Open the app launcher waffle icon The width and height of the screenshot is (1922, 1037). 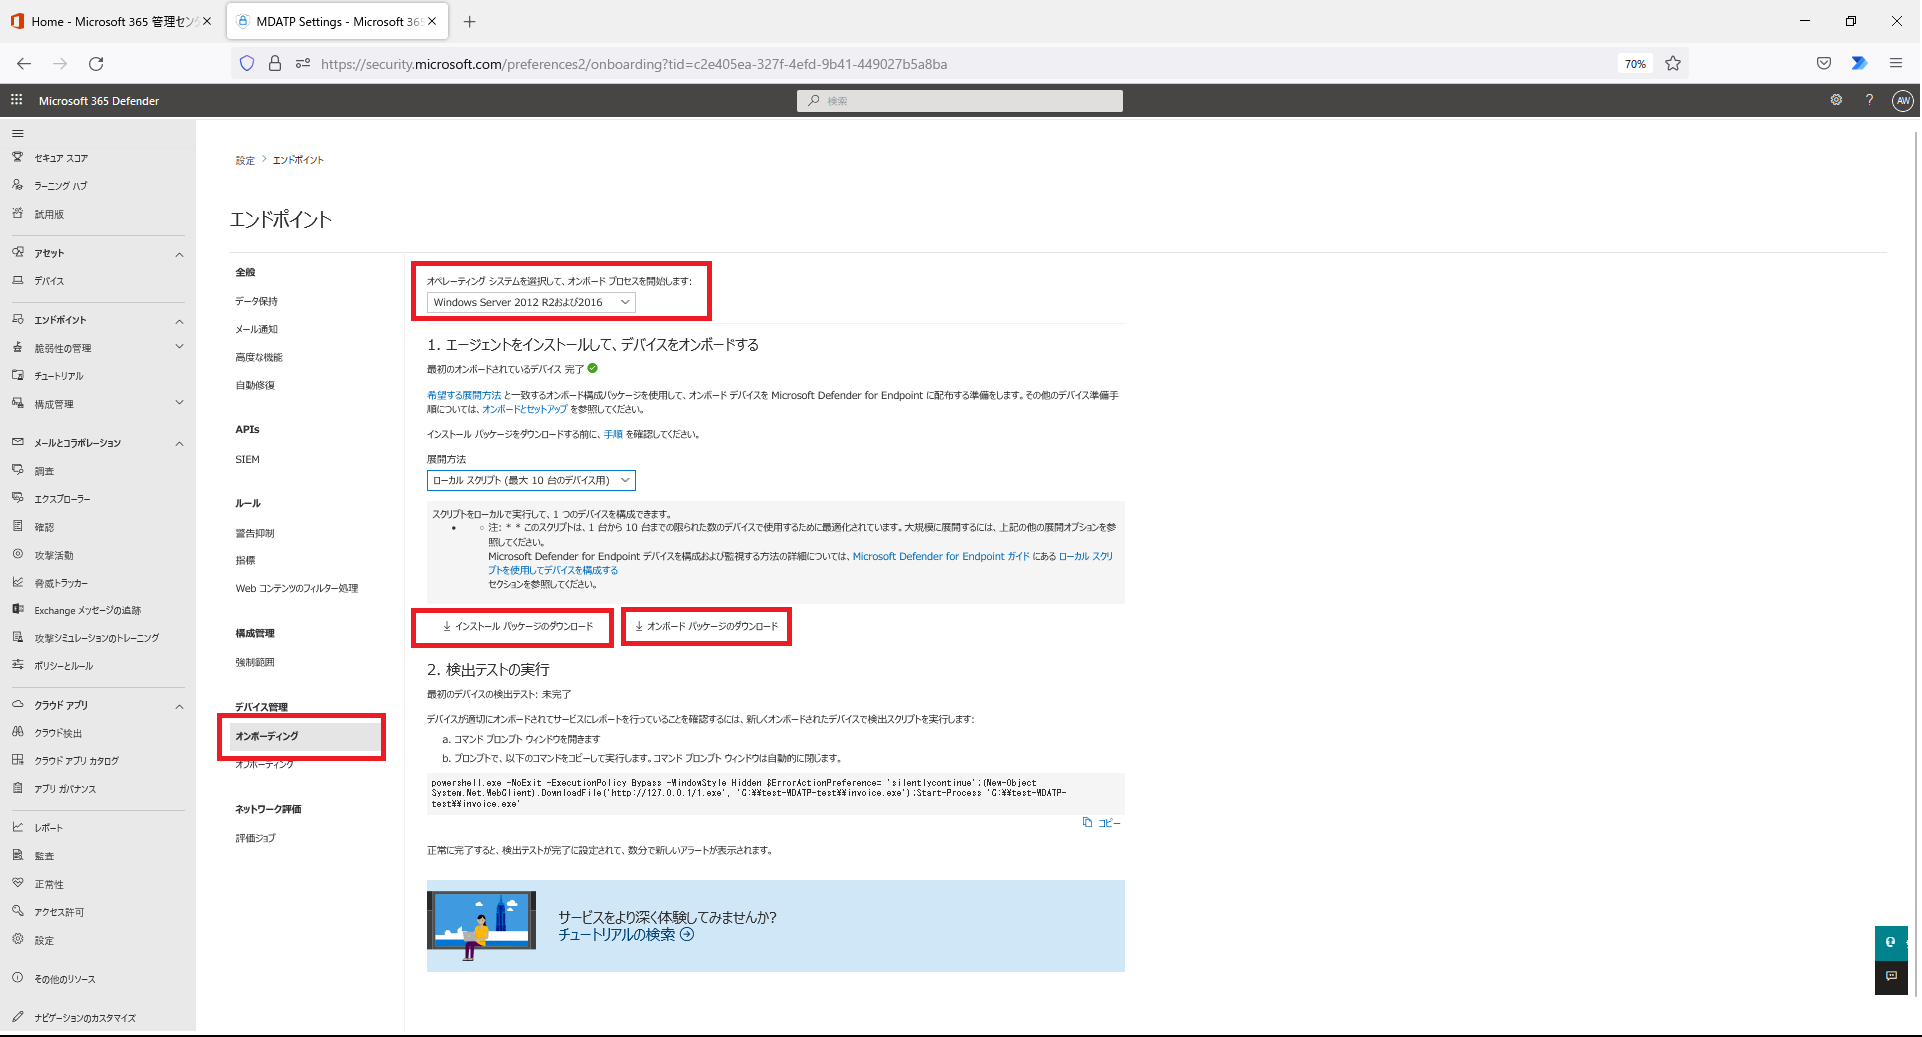[x=16, y=100]
